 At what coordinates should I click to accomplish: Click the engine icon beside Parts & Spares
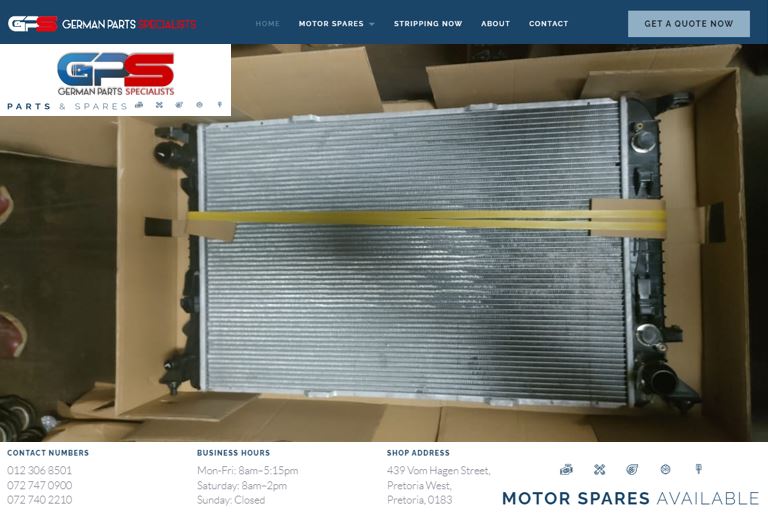point(139,105)
